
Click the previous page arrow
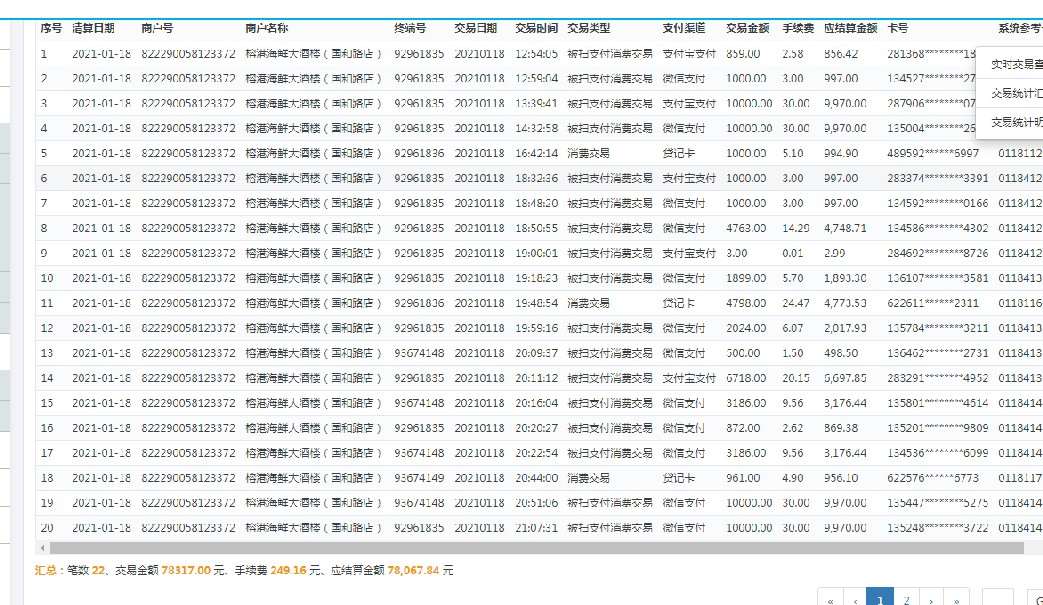(x=854, y=600)
